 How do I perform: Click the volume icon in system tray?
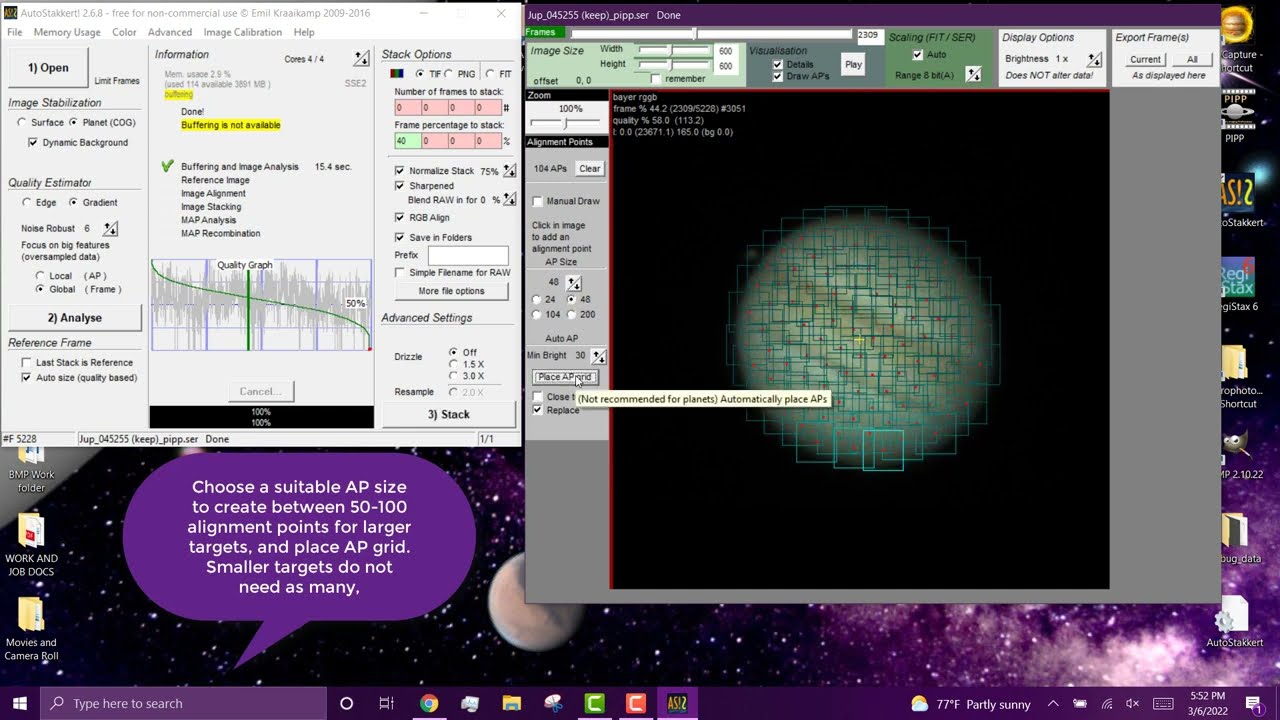point(1133,703)
